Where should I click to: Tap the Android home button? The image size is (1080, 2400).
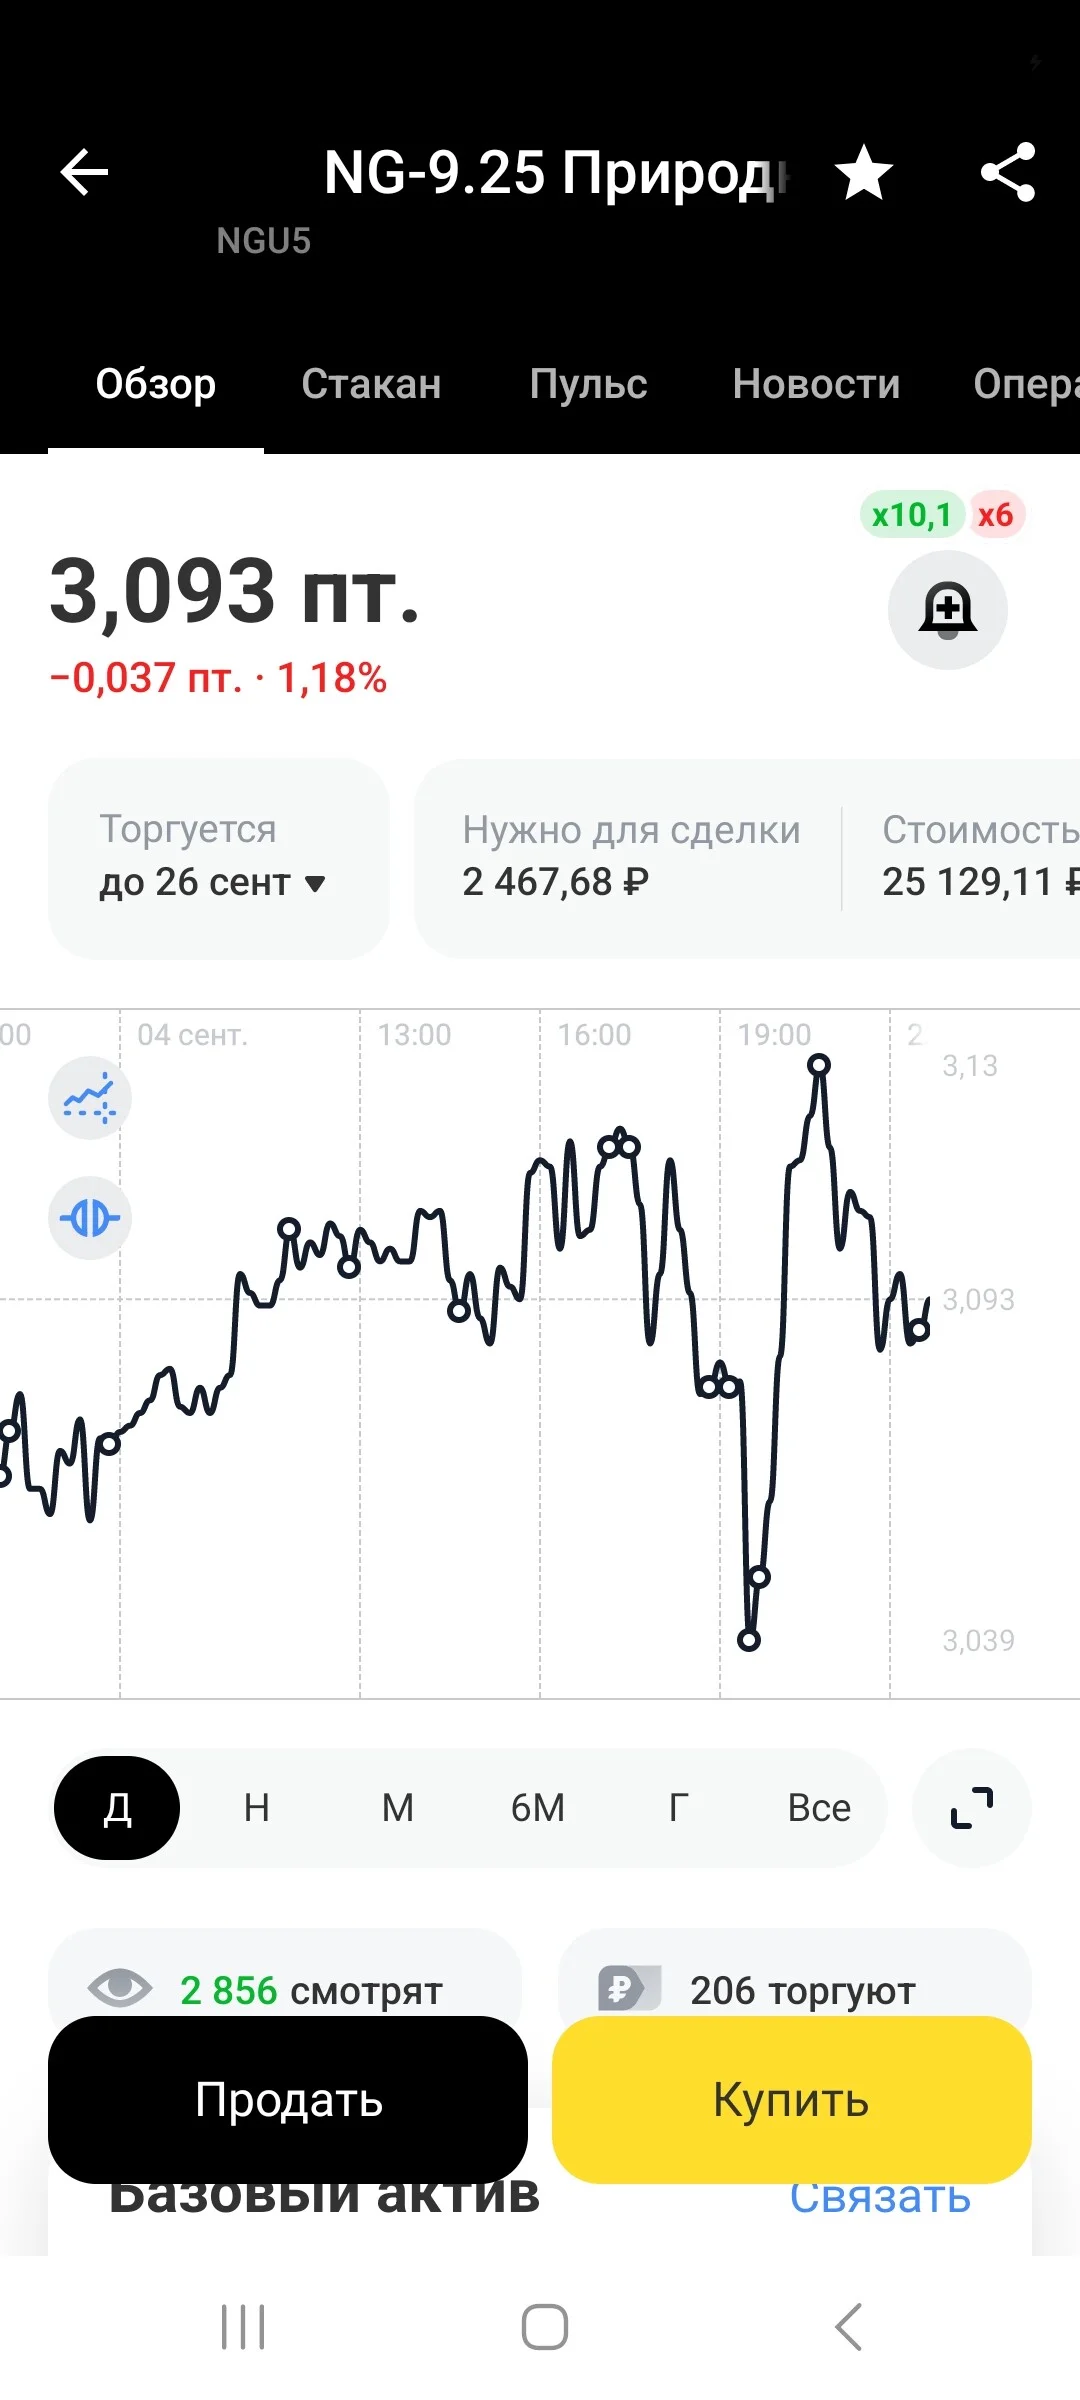point(545,2327)
